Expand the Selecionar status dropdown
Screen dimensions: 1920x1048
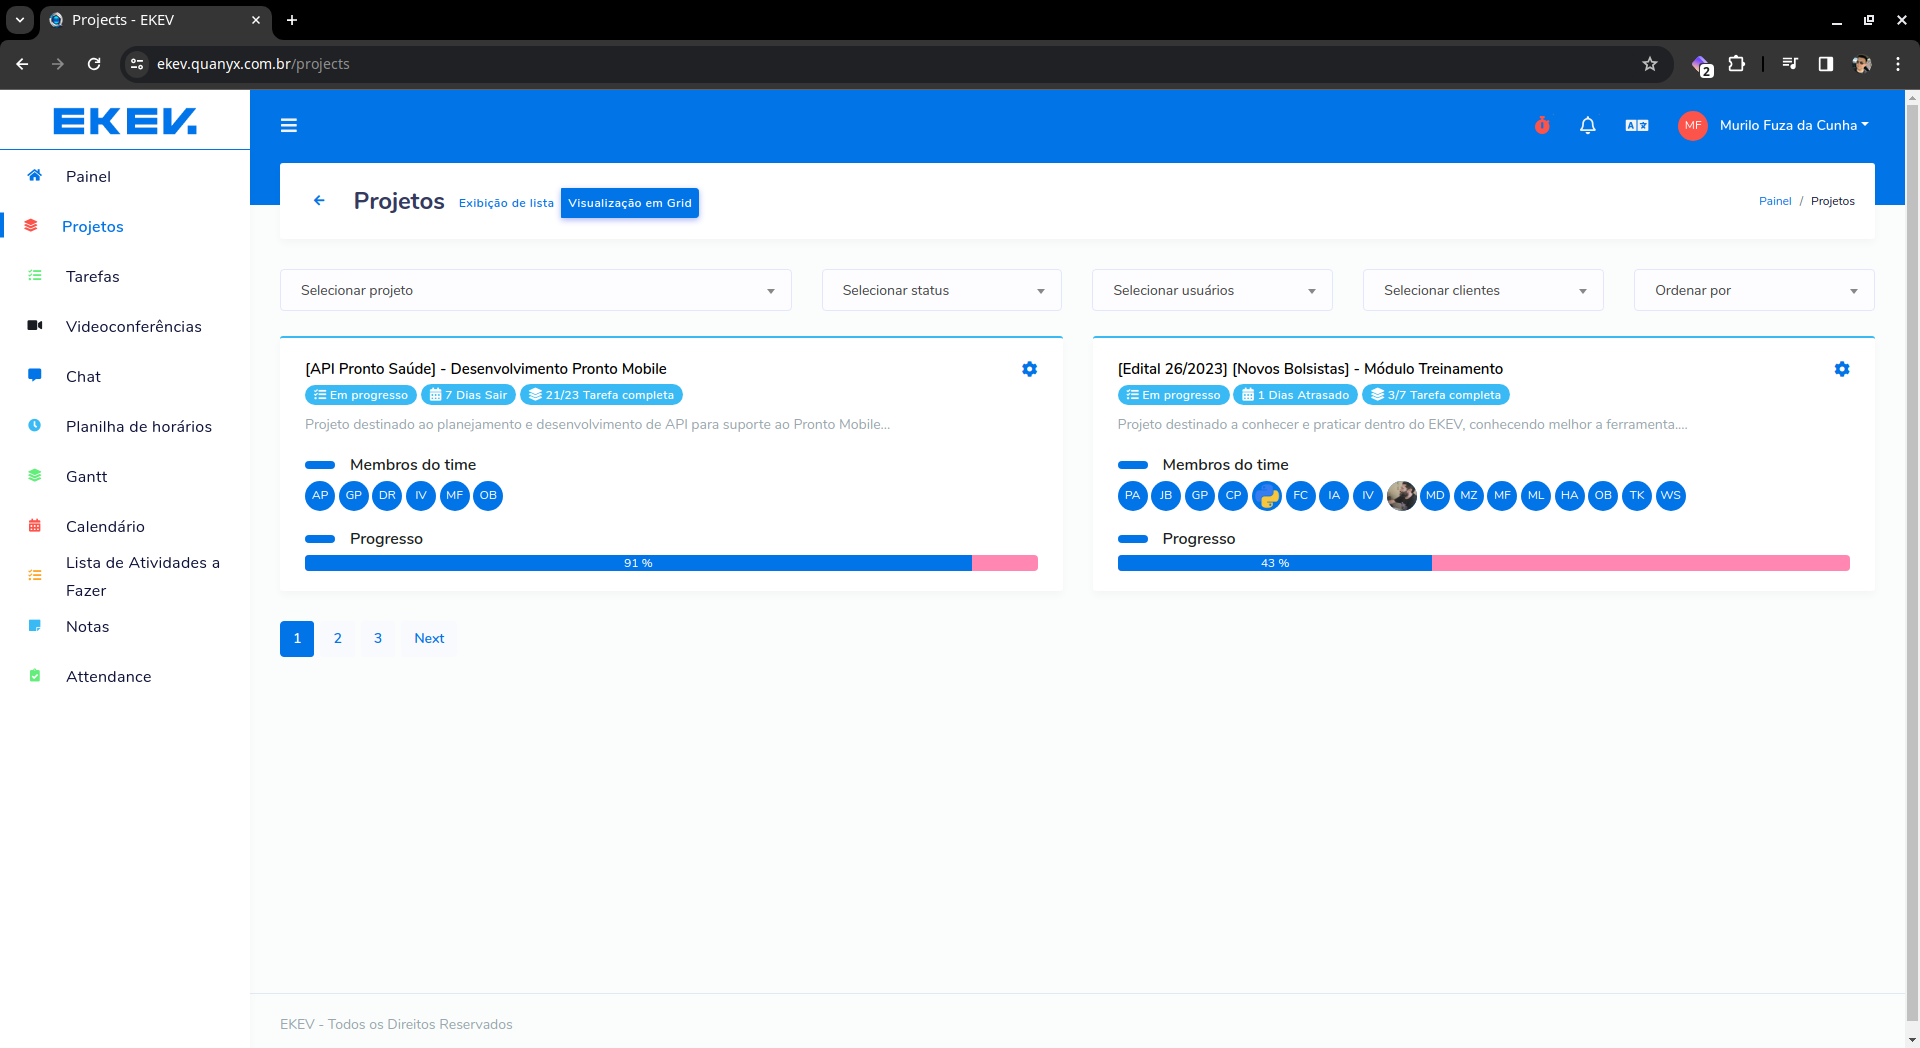(x=941, y=290)
